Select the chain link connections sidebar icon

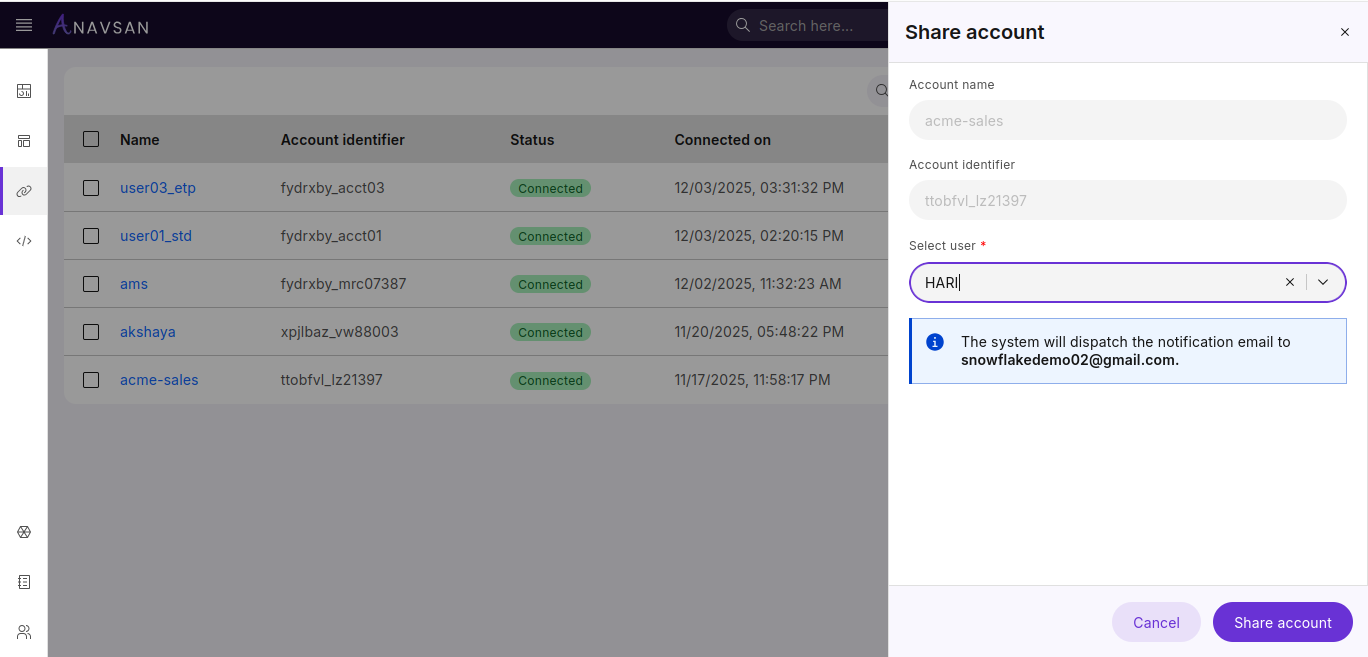tap(24, 191)
